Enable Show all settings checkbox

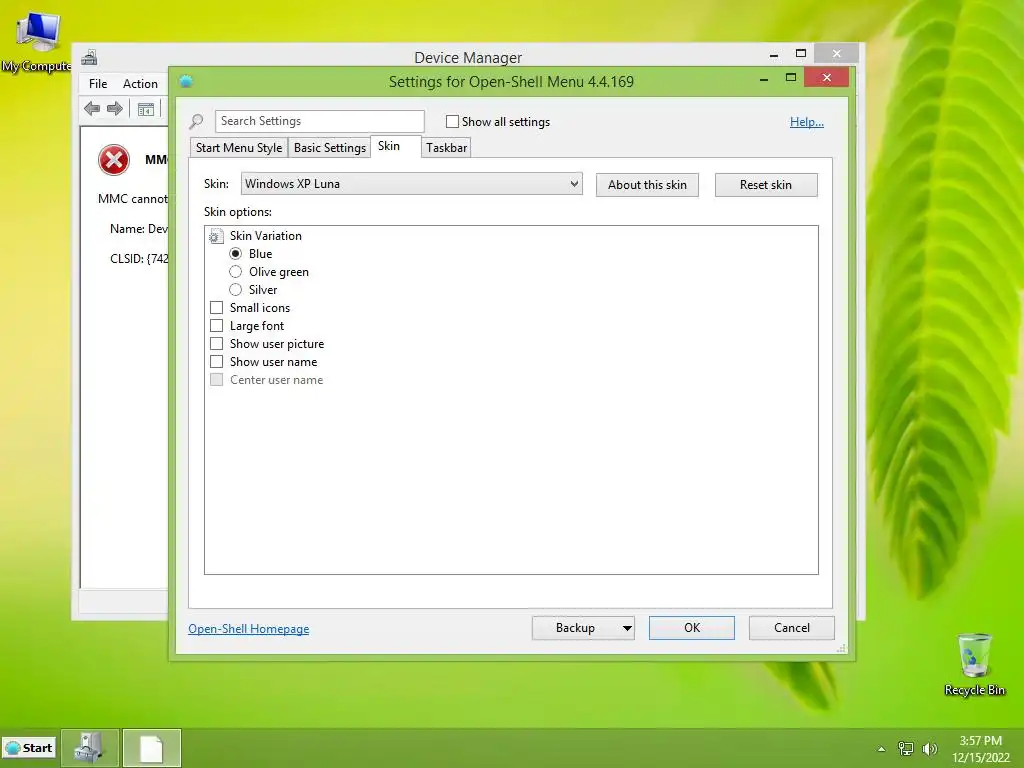pyautogui.click(x=452, y=121)
